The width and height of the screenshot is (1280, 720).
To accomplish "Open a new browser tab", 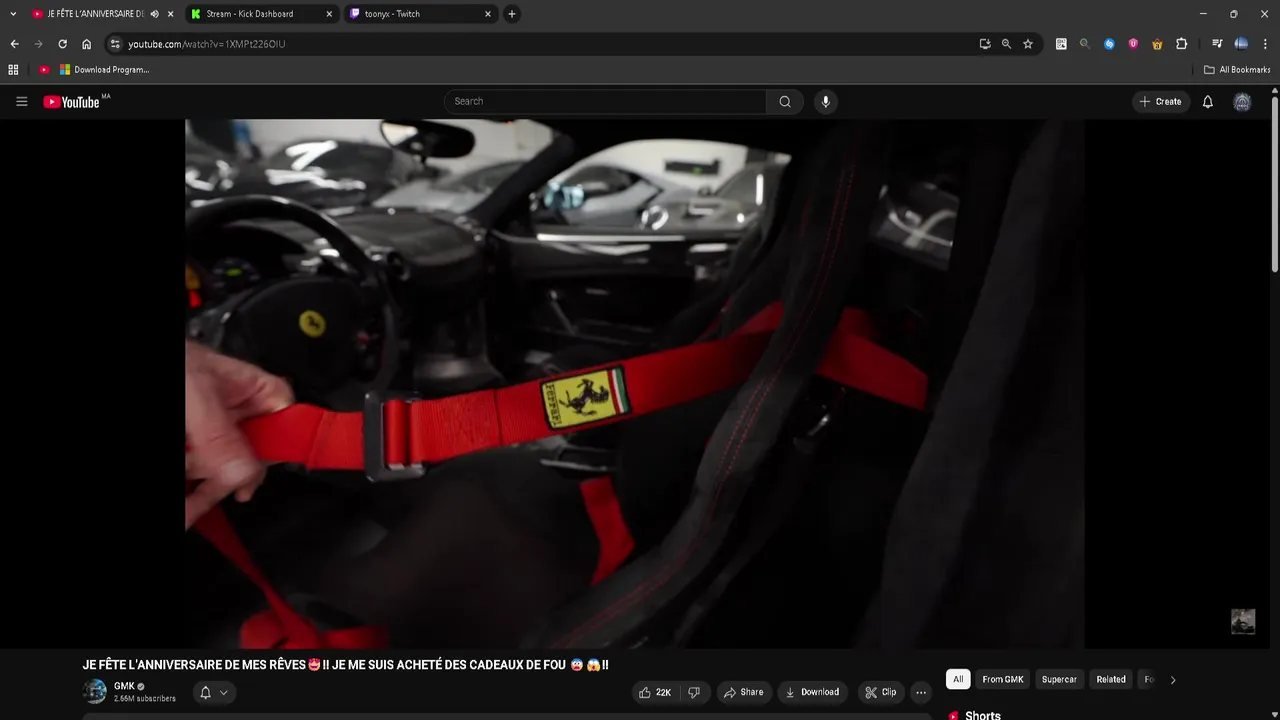I will (512, 14).
